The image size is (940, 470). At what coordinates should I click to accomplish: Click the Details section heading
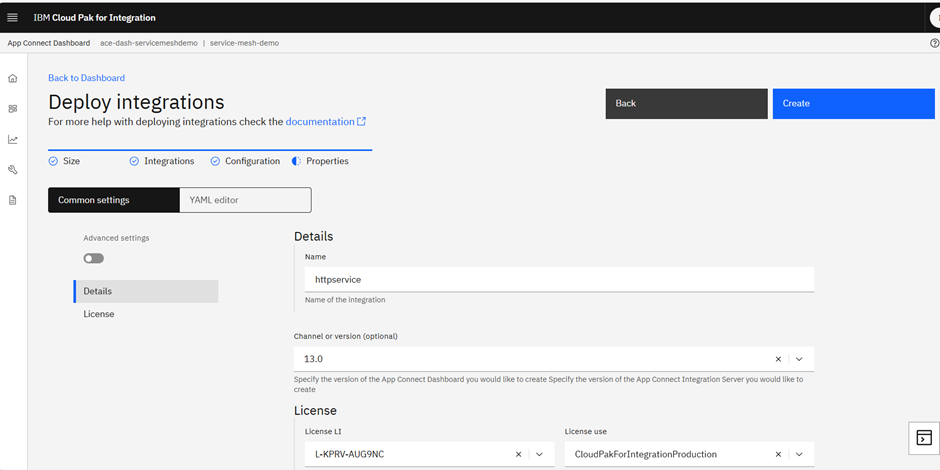[314, 236]
